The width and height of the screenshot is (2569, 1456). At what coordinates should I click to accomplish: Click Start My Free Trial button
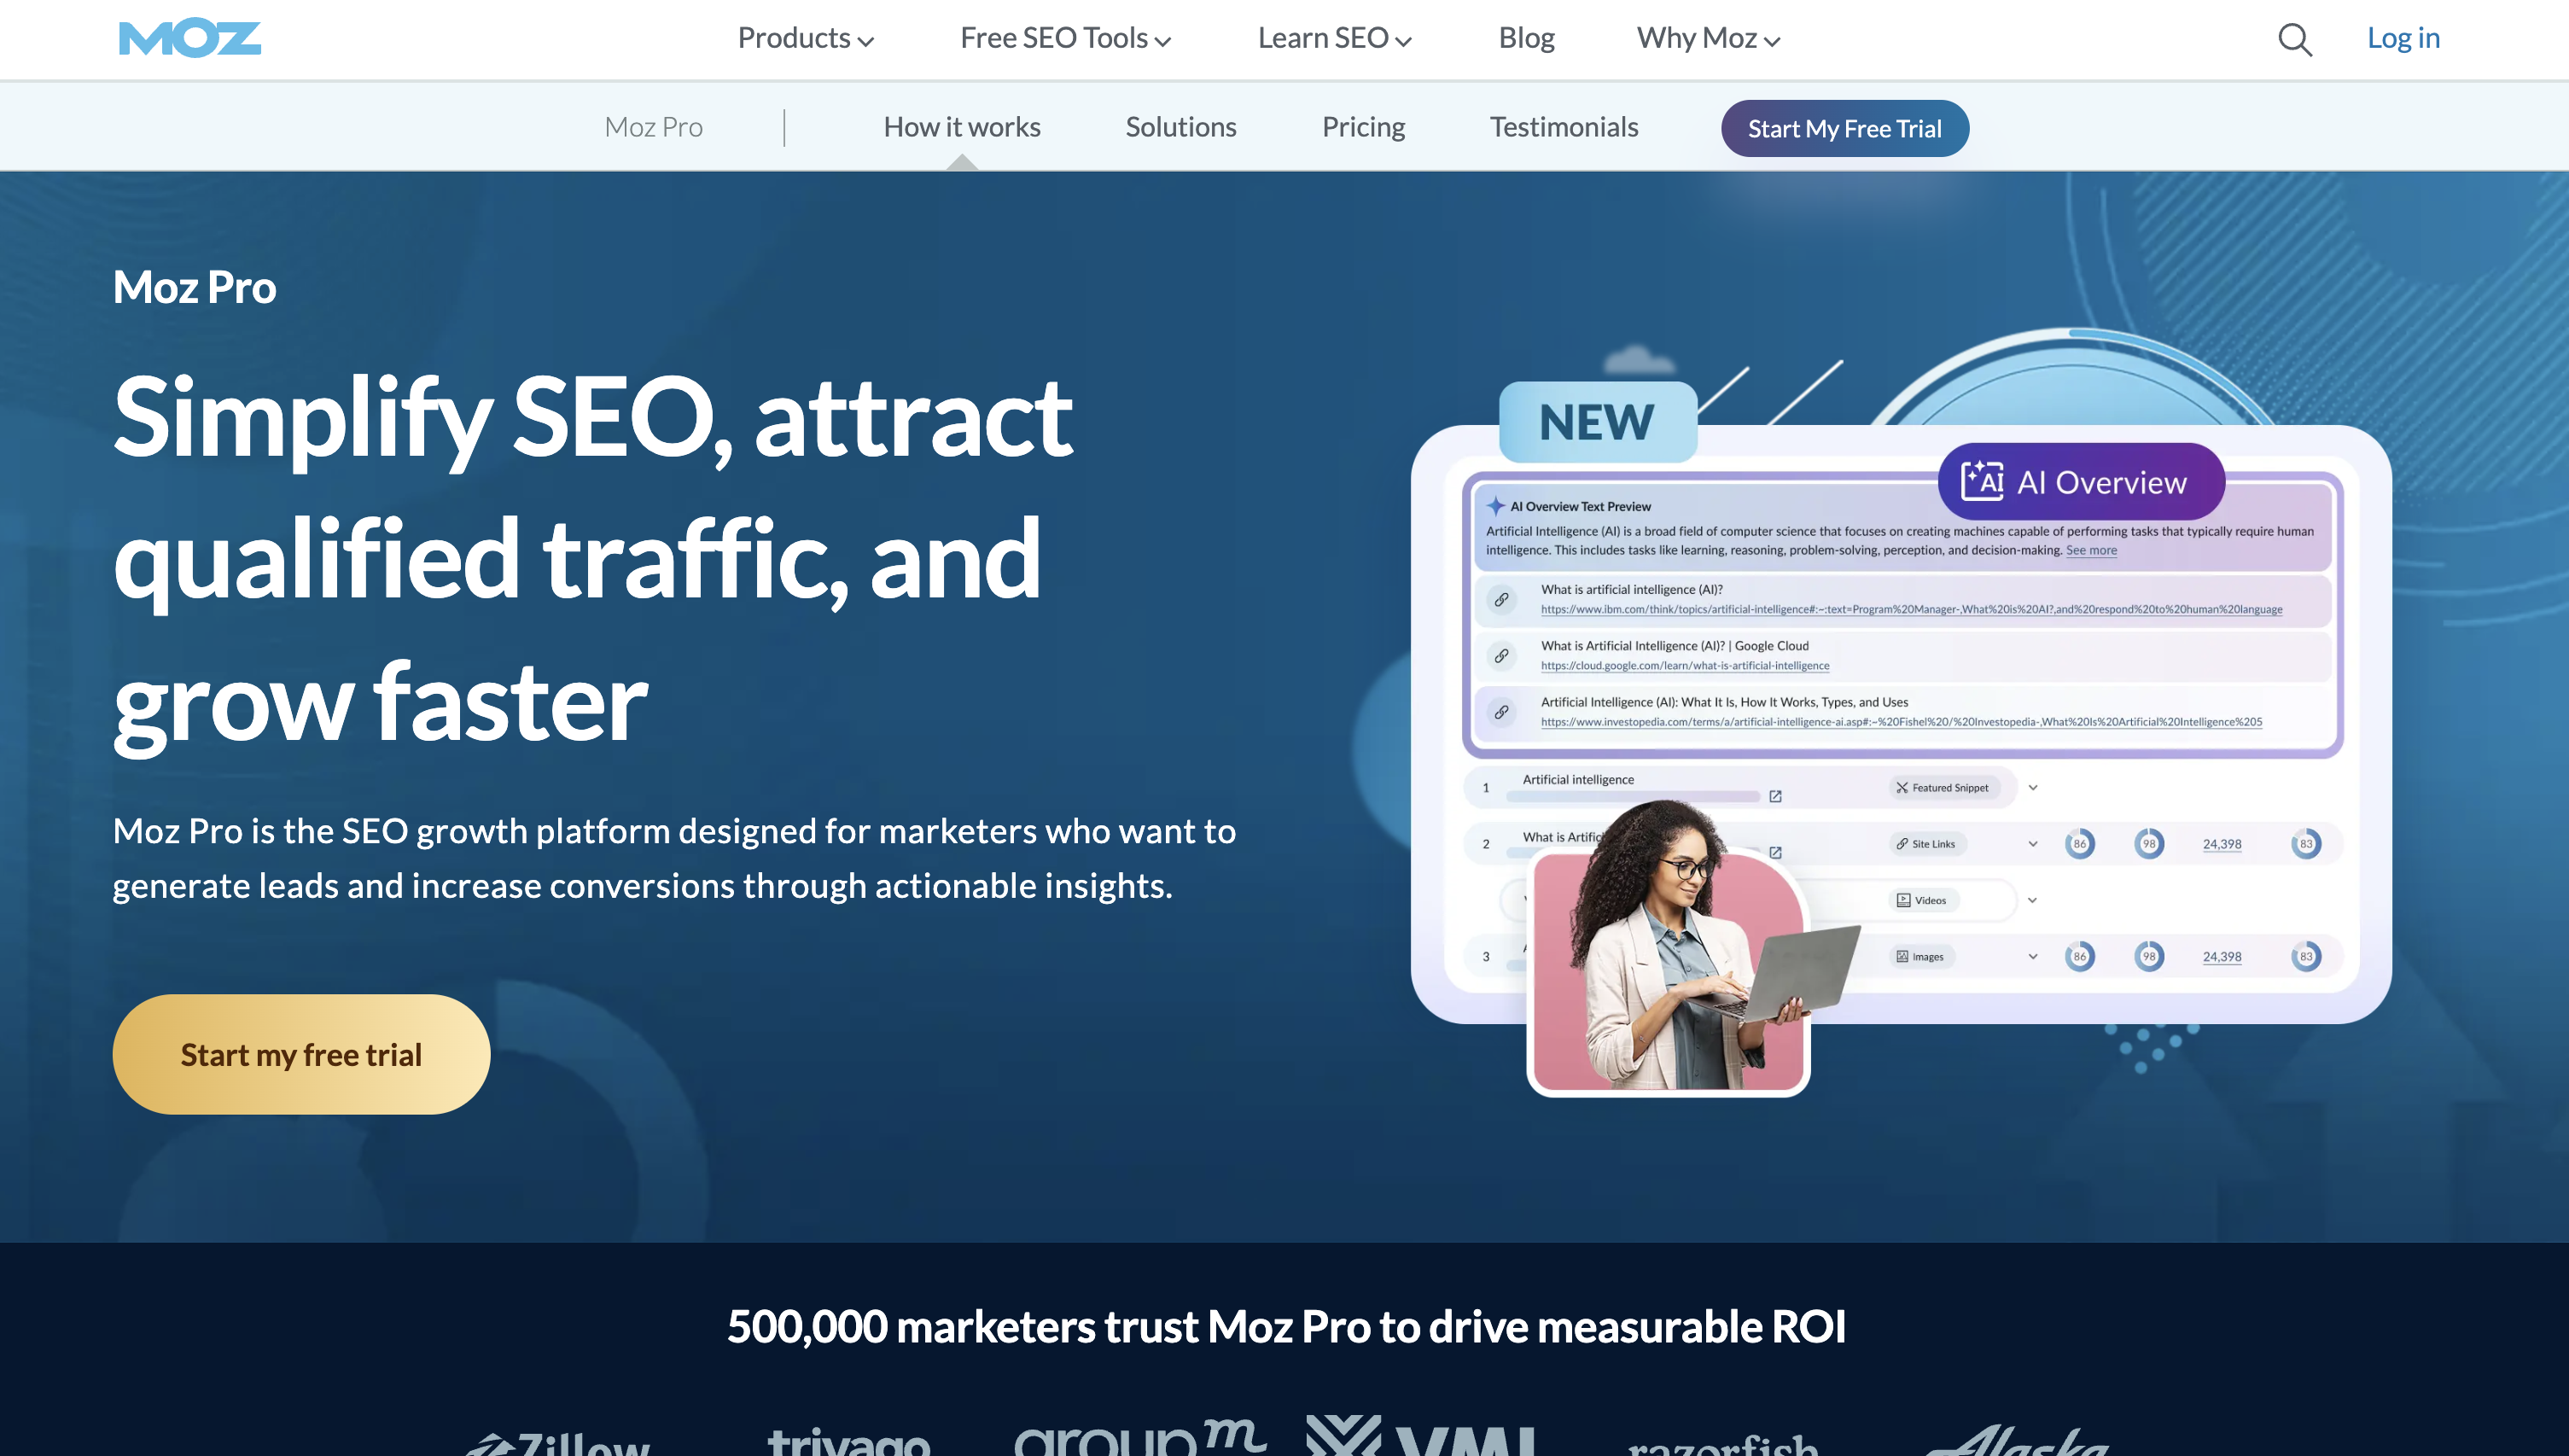(x=1845, y=128)
